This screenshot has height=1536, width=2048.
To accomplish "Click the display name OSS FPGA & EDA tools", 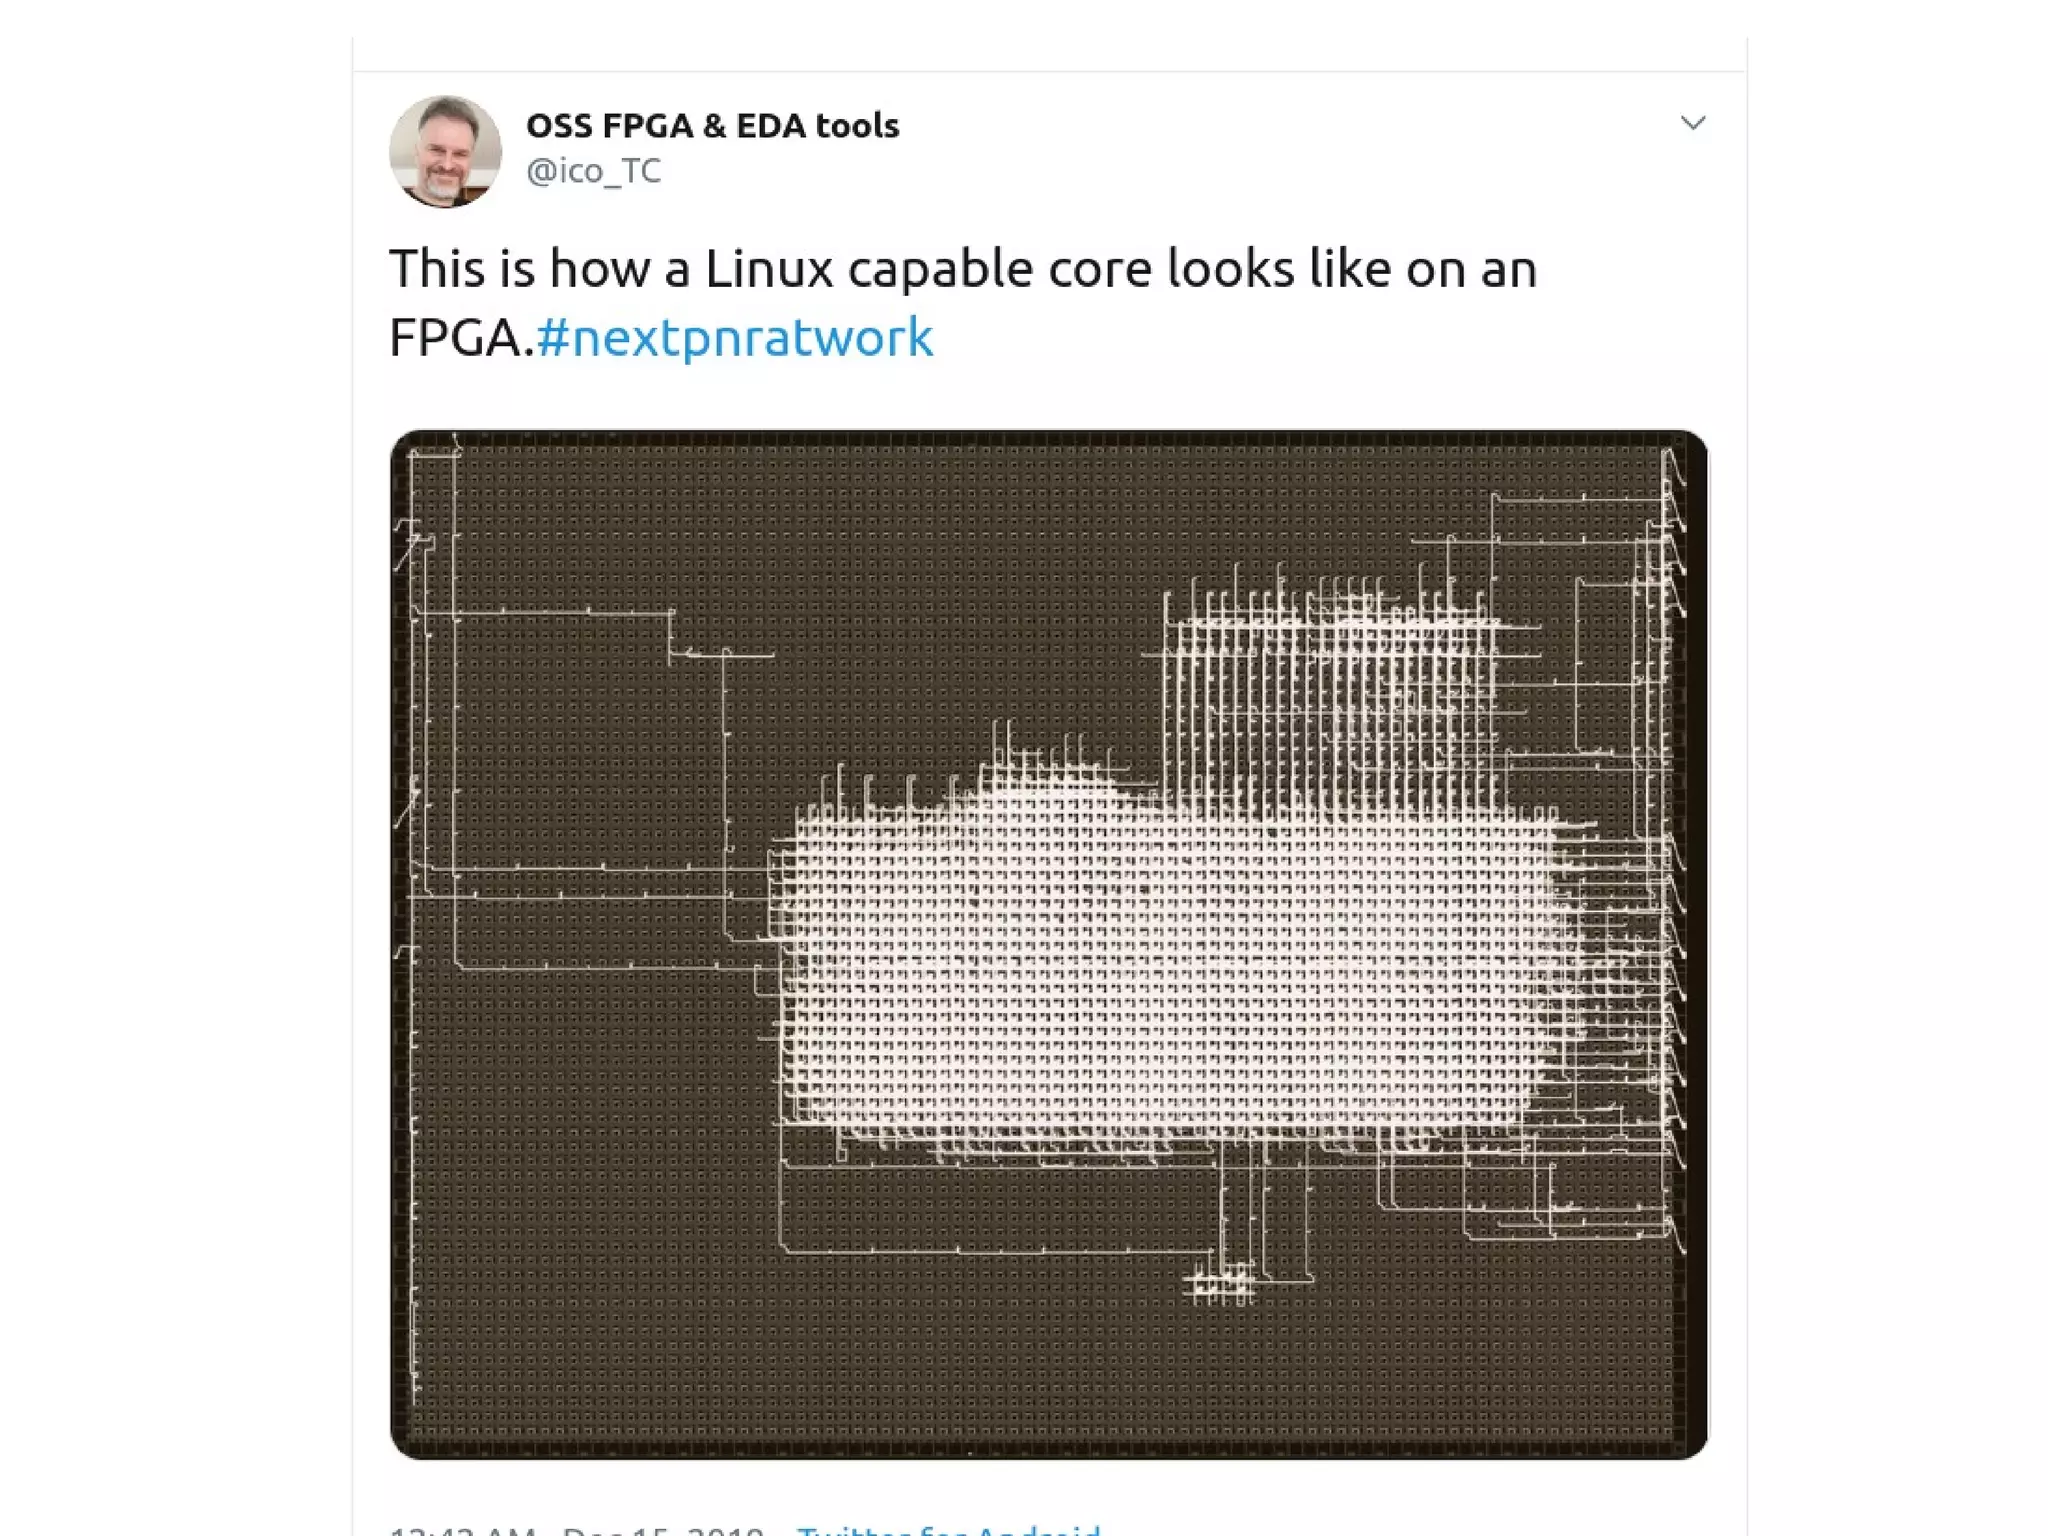I will (x=712, y=125).
